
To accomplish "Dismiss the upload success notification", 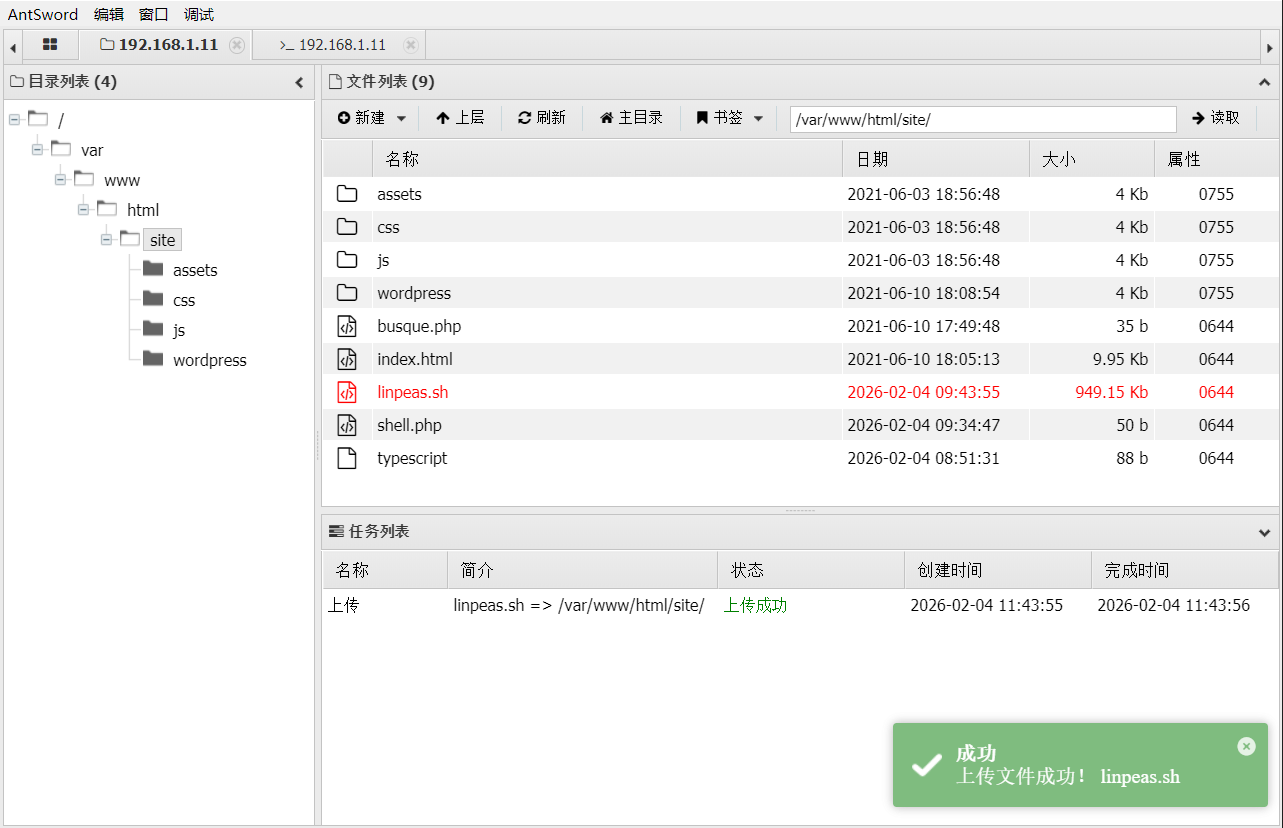I will tap(1246, 746).
